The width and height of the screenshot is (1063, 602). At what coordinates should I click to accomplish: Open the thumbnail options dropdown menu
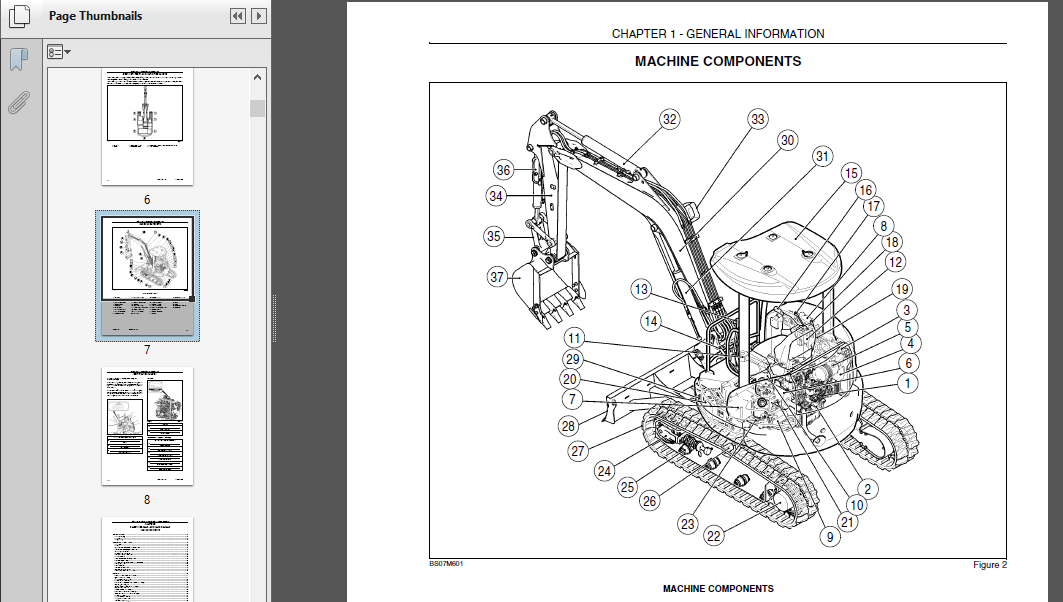coord(59,52)
